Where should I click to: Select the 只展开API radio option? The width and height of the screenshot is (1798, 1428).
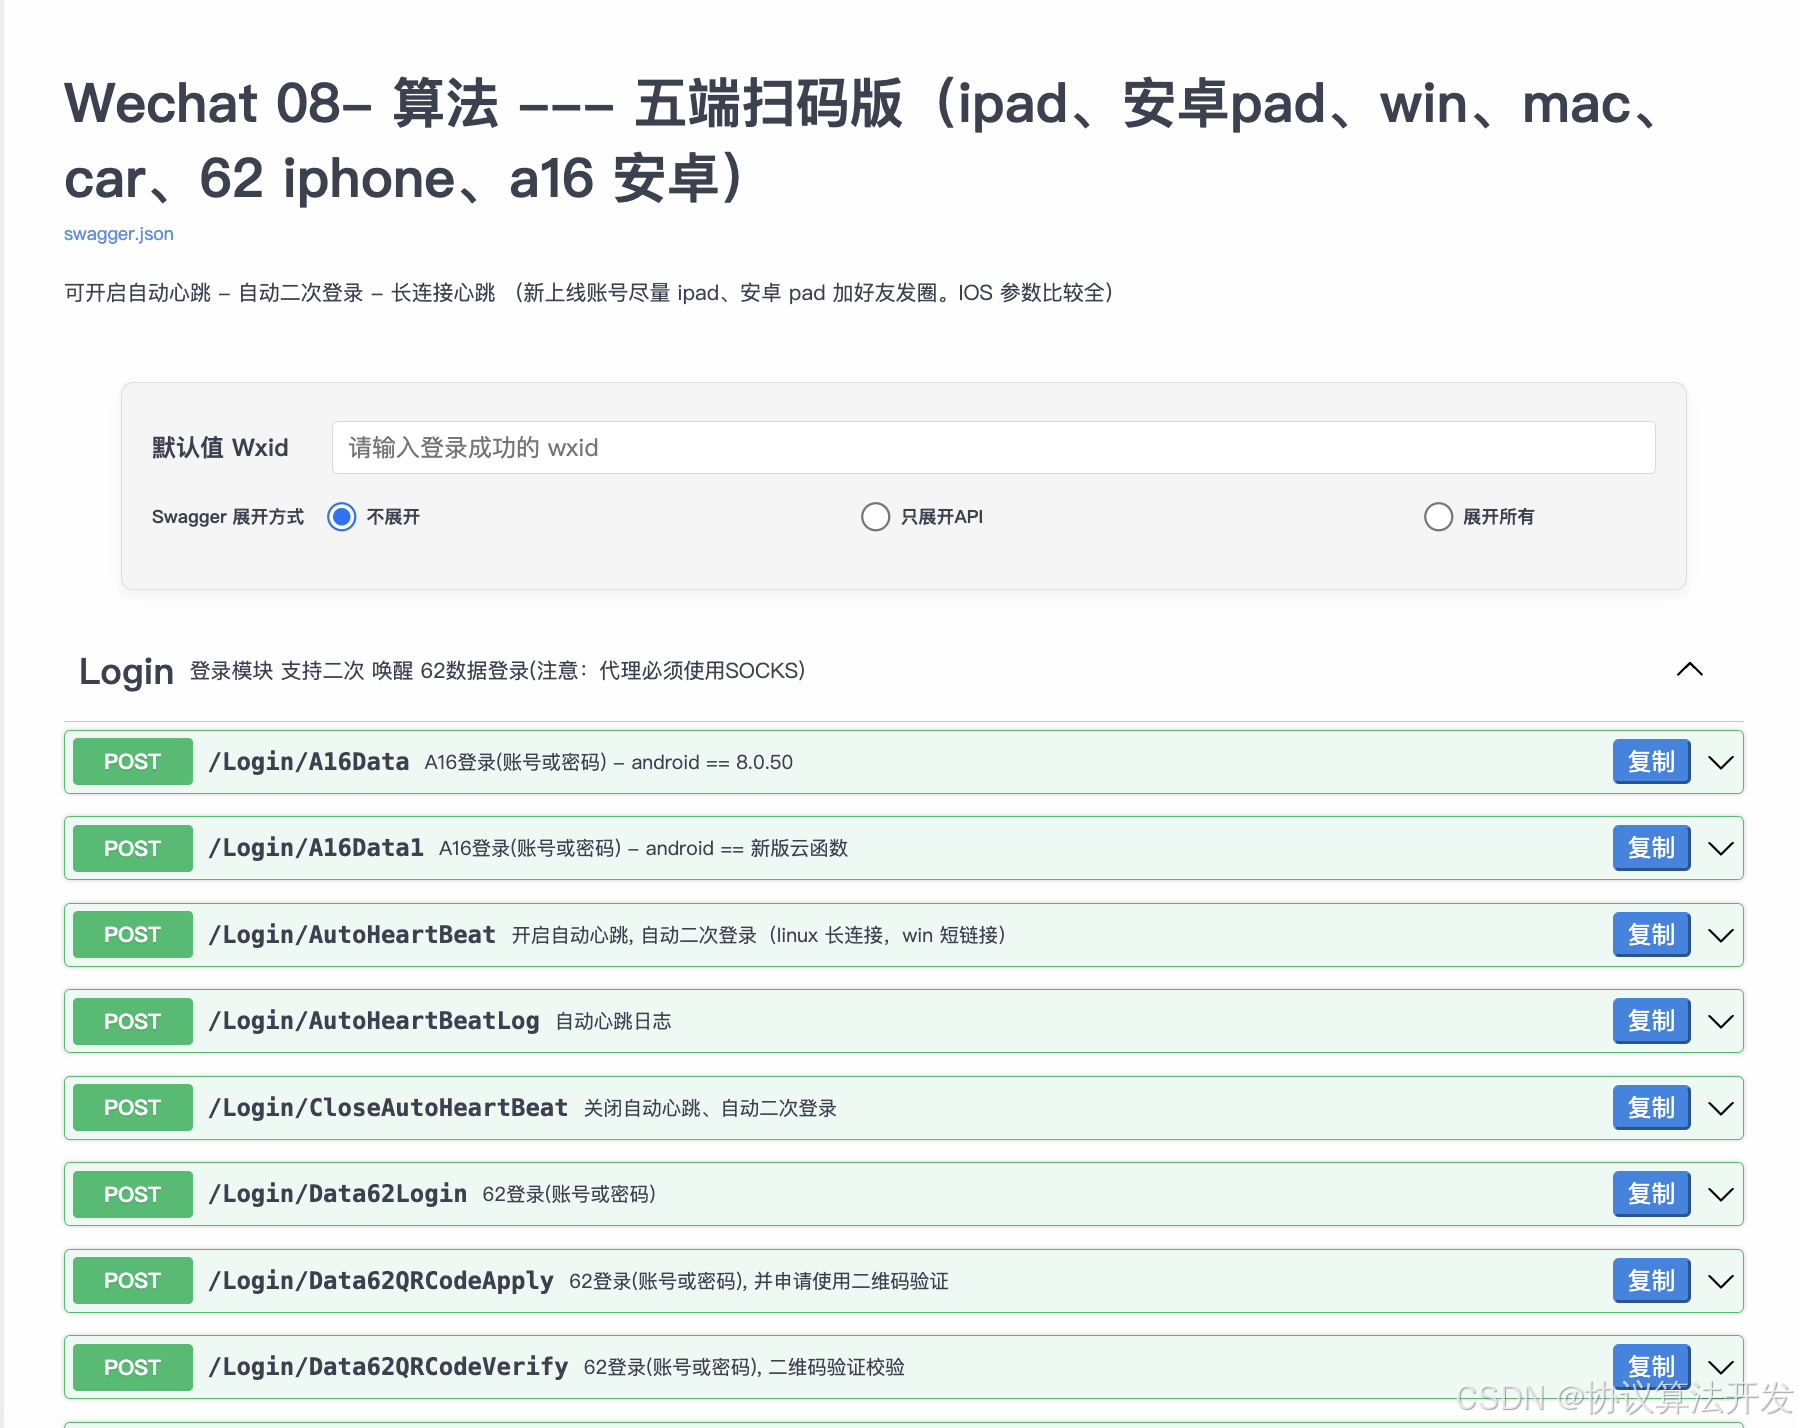[x=875, y=517]
